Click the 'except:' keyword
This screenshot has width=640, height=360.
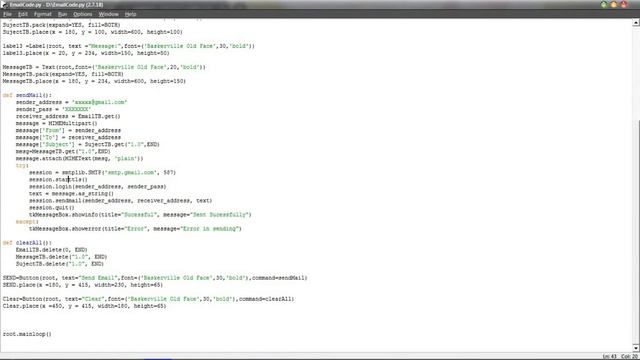(27, 222)
